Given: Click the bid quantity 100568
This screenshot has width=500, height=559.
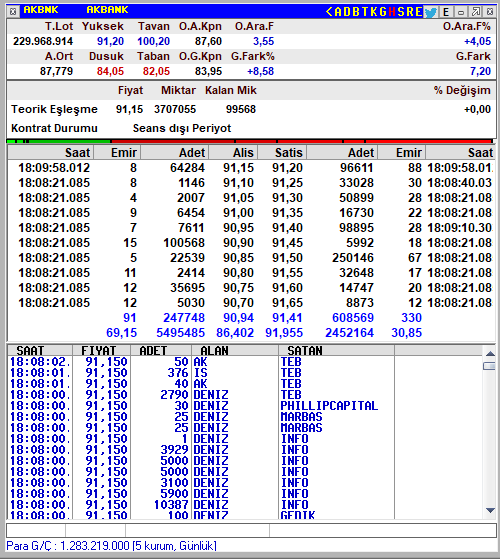Looking at the screenshot, I should point(184,242).
